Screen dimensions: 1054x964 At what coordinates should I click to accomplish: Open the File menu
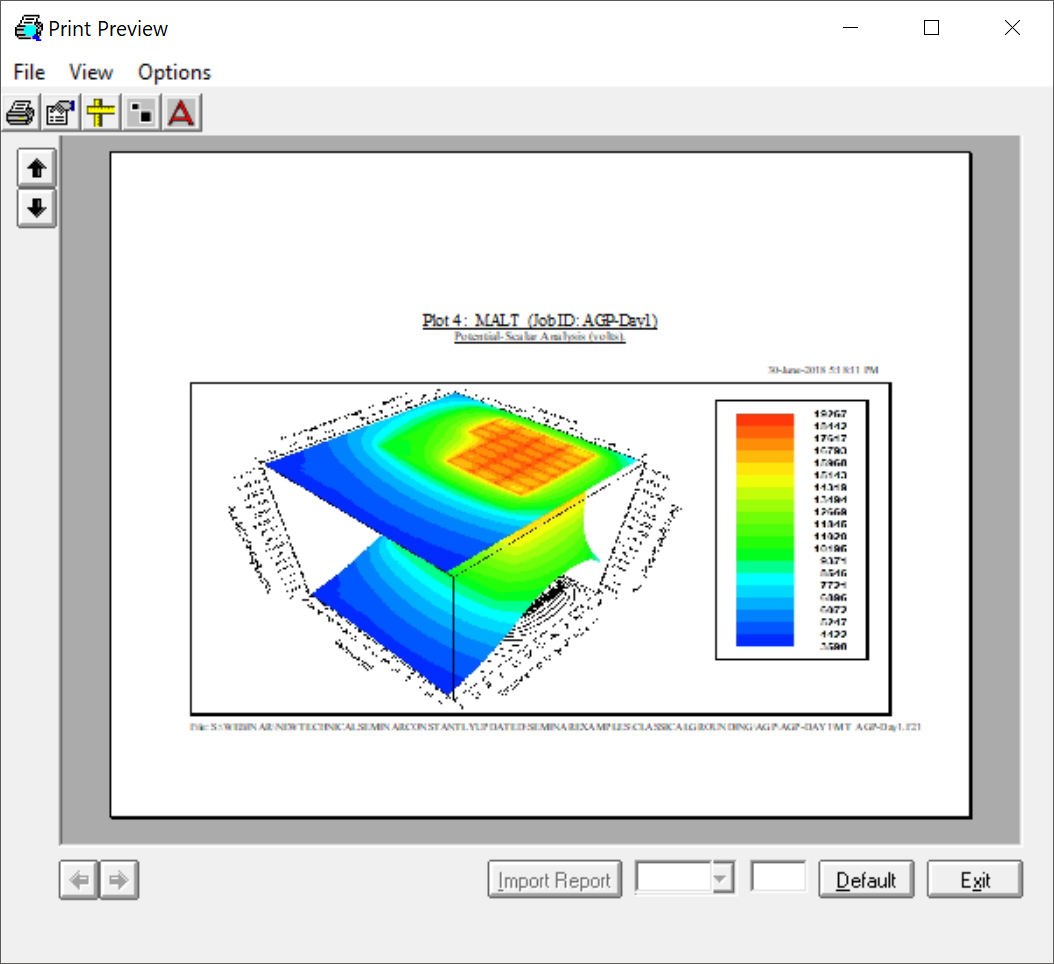pos(29,72)
